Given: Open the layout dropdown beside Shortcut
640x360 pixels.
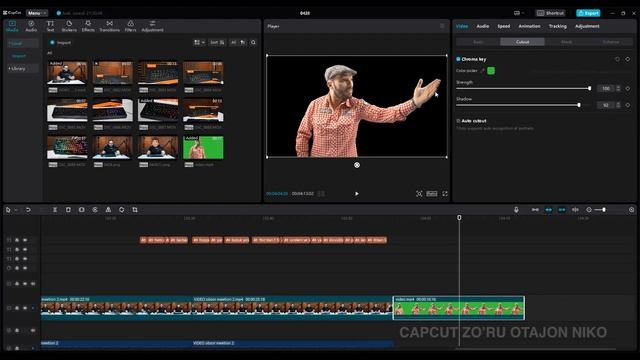Looking at the screenshot, I should pos(519,13).
